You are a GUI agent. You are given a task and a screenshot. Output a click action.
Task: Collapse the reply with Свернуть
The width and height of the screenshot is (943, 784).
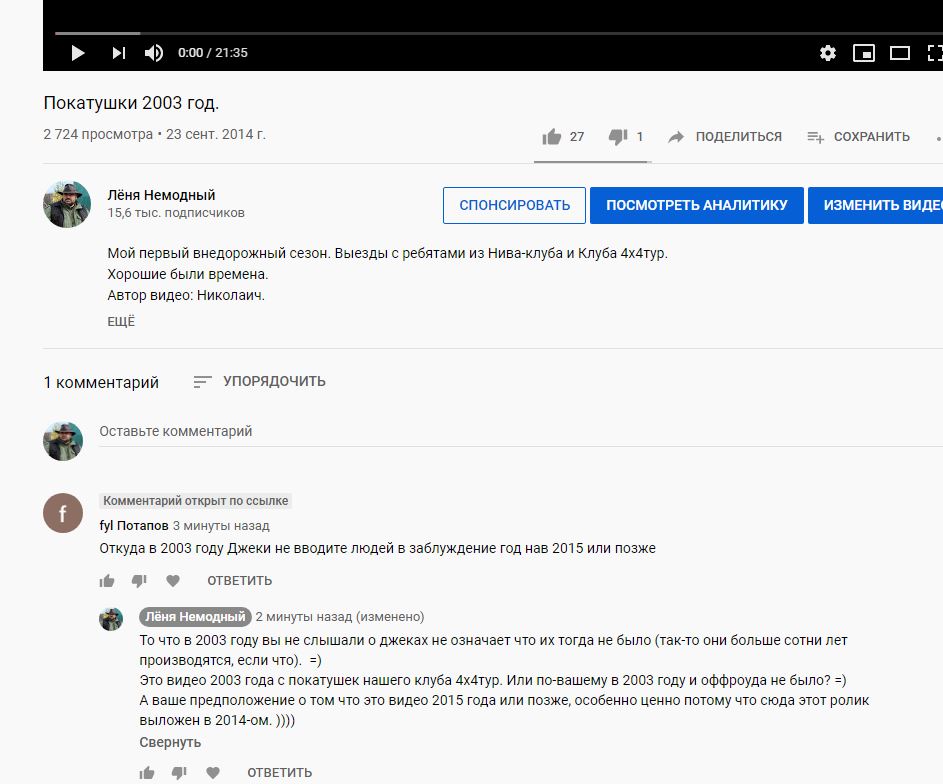tap(170, 742)
